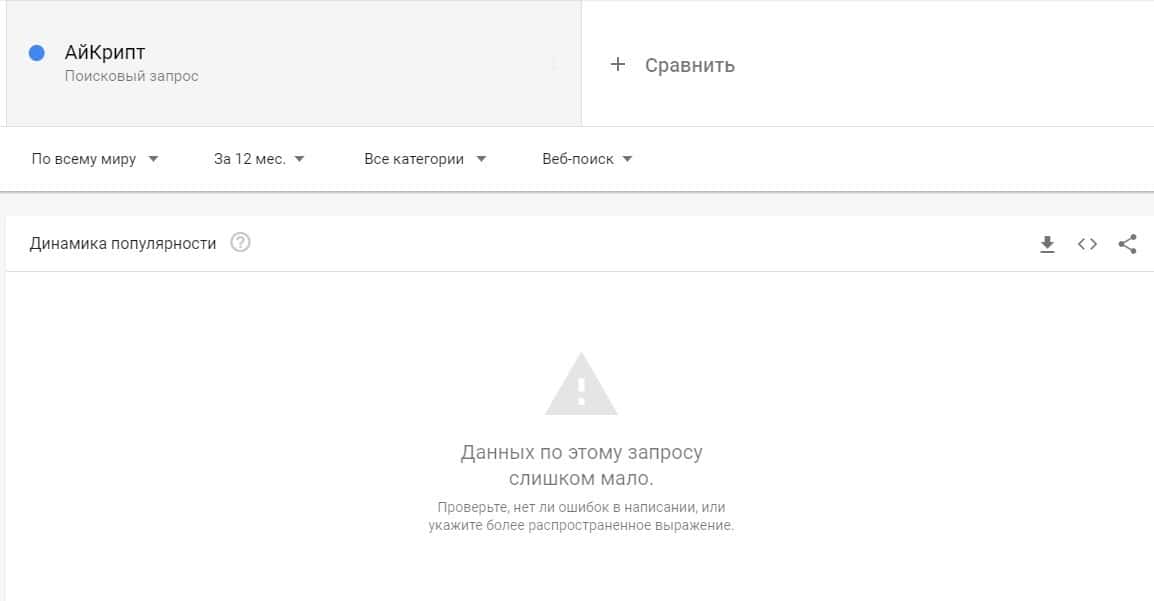1154x601 pixels.
Task: Click the arrow next to По всему миру
Action: click(x=153, y=159)
